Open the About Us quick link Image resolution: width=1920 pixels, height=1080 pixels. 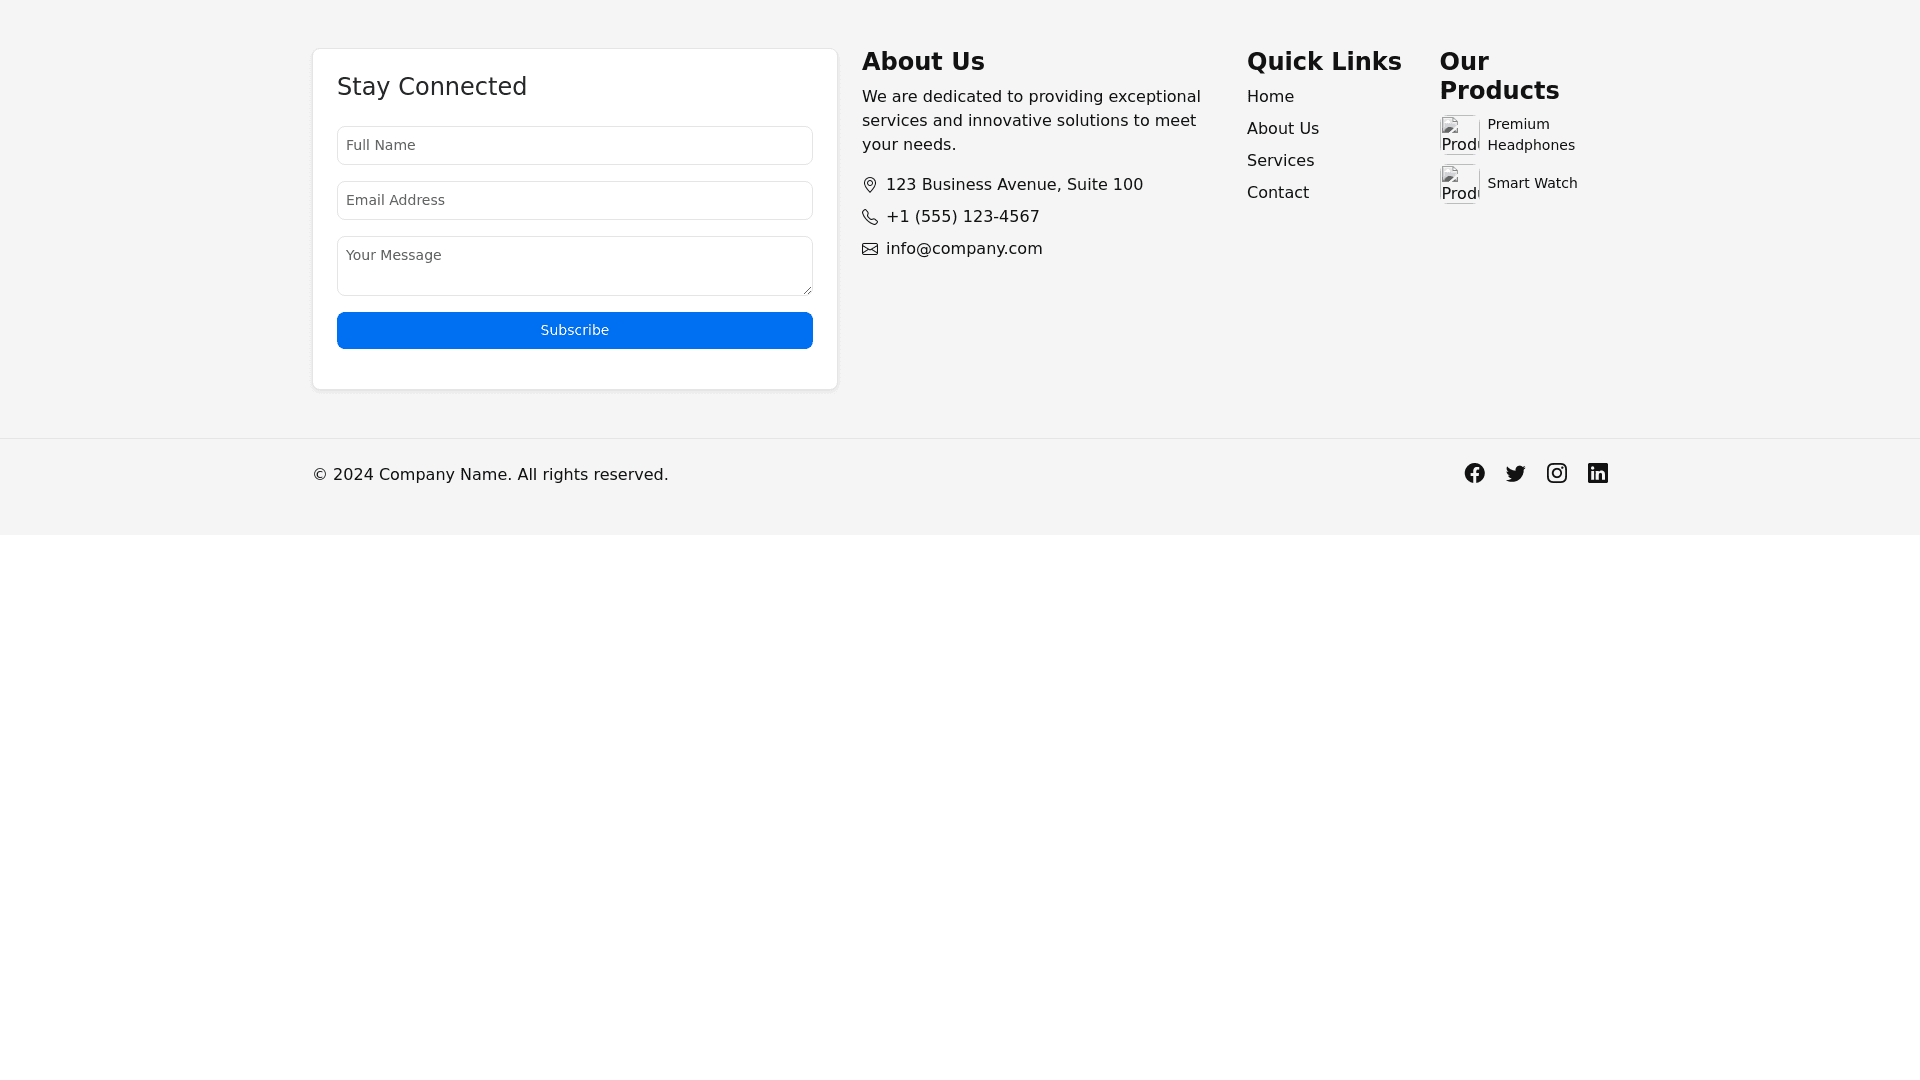[1282, 129]
